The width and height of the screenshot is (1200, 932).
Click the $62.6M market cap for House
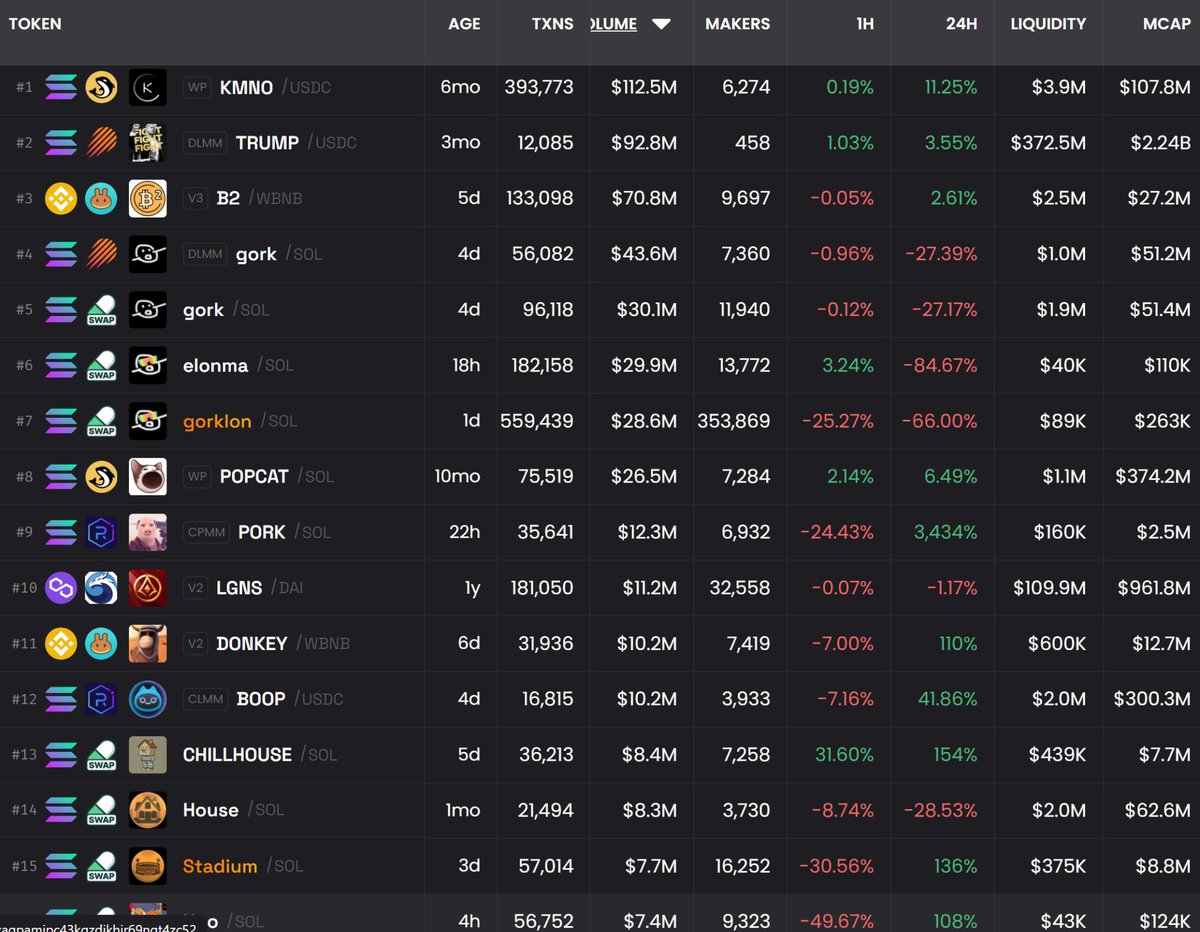point(1159,810)
